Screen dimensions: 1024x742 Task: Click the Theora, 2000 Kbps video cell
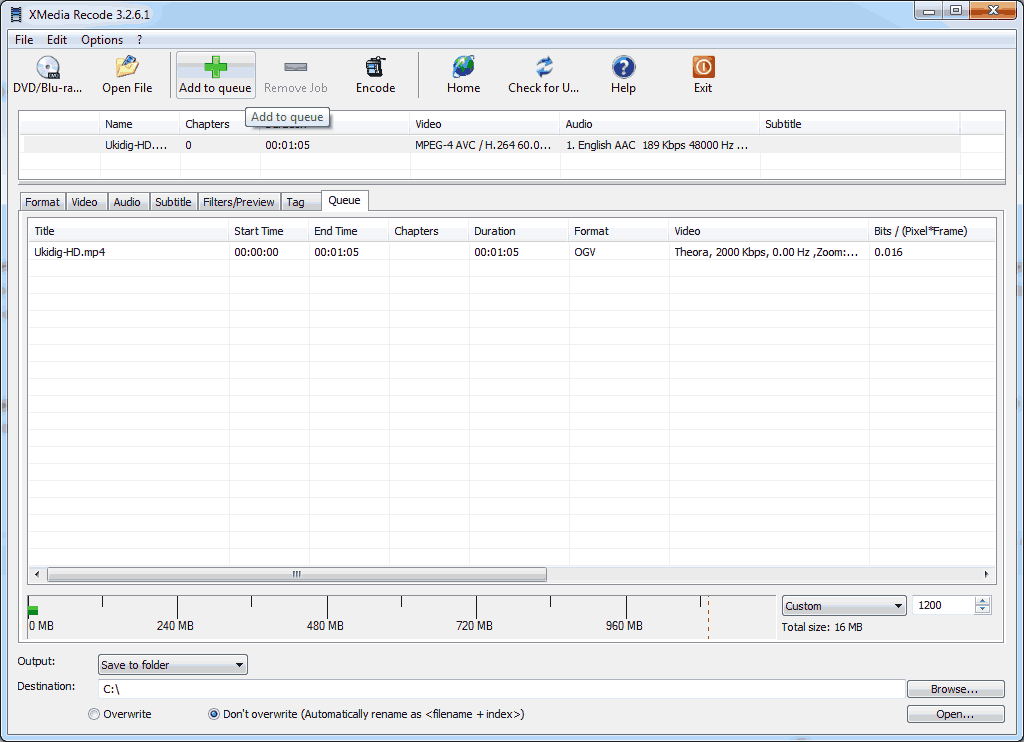(766, 252)
